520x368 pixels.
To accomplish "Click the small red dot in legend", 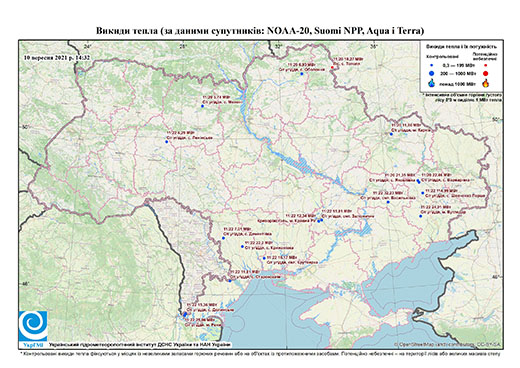I will tap(485, 65).
